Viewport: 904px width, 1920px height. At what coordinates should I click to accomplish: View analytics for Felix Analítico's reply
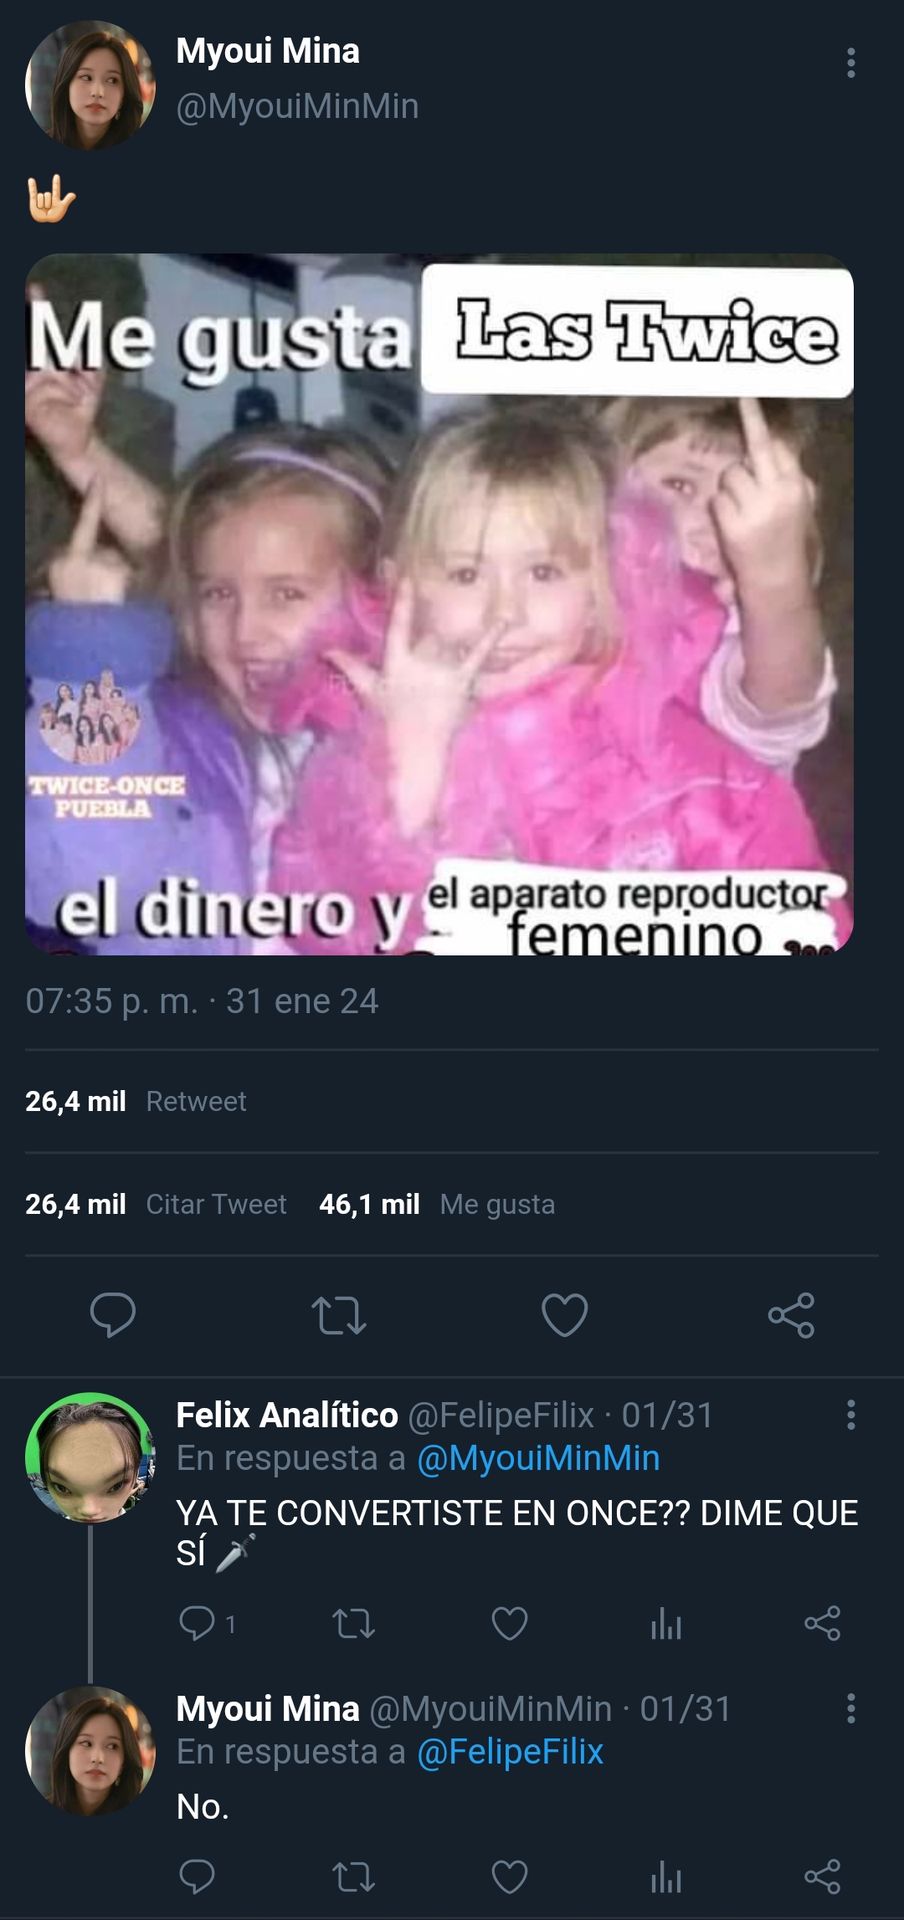666,1623
